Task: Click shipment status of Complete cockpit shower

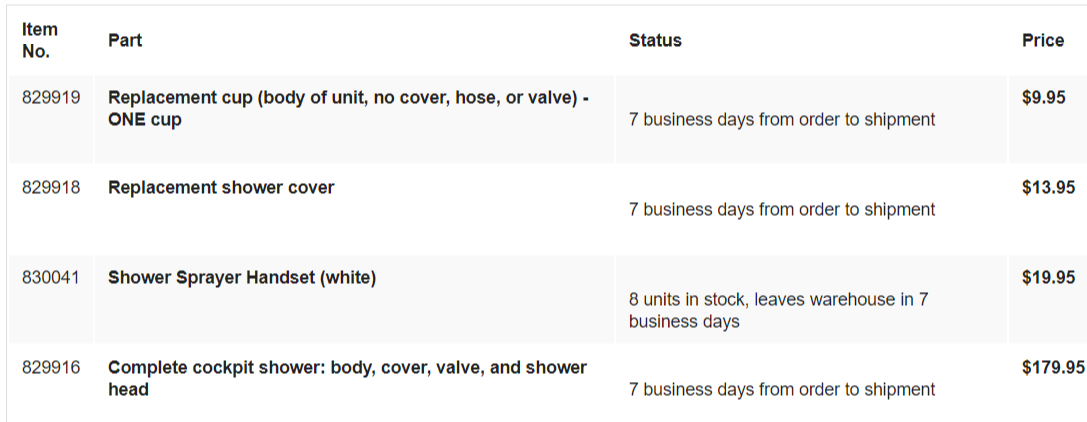Action: [x=782, y=389]
